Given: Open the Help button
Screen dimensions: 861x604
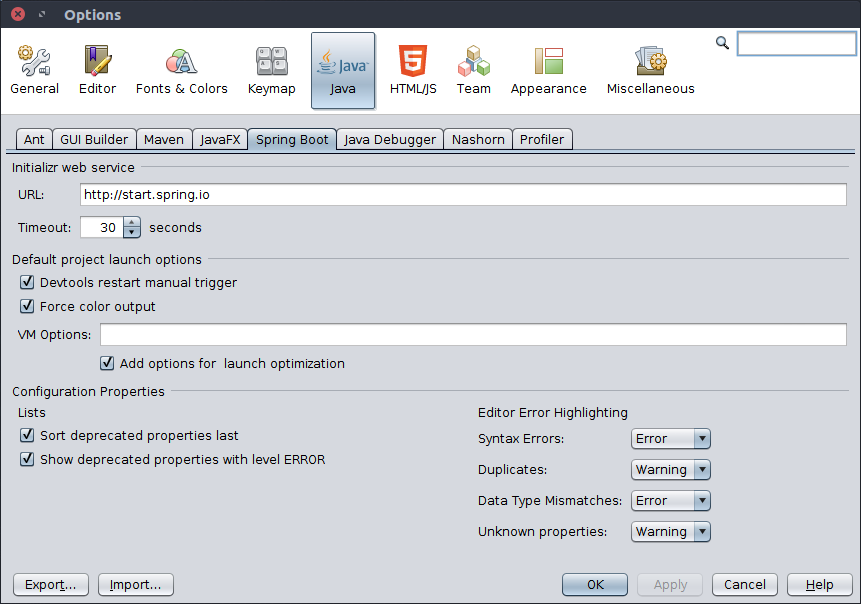Looking at the screenshot, I should pyautogui.click(x=819, y=585).
